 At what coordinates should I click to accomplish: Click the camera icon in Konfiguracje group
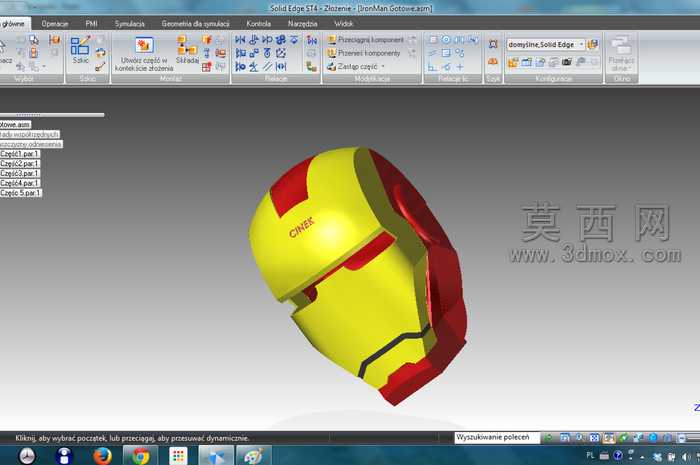567,62
